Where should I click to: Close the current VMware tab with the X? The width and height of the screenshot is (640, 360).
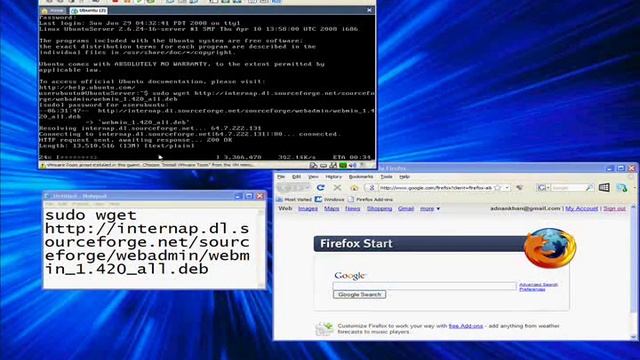369,10
